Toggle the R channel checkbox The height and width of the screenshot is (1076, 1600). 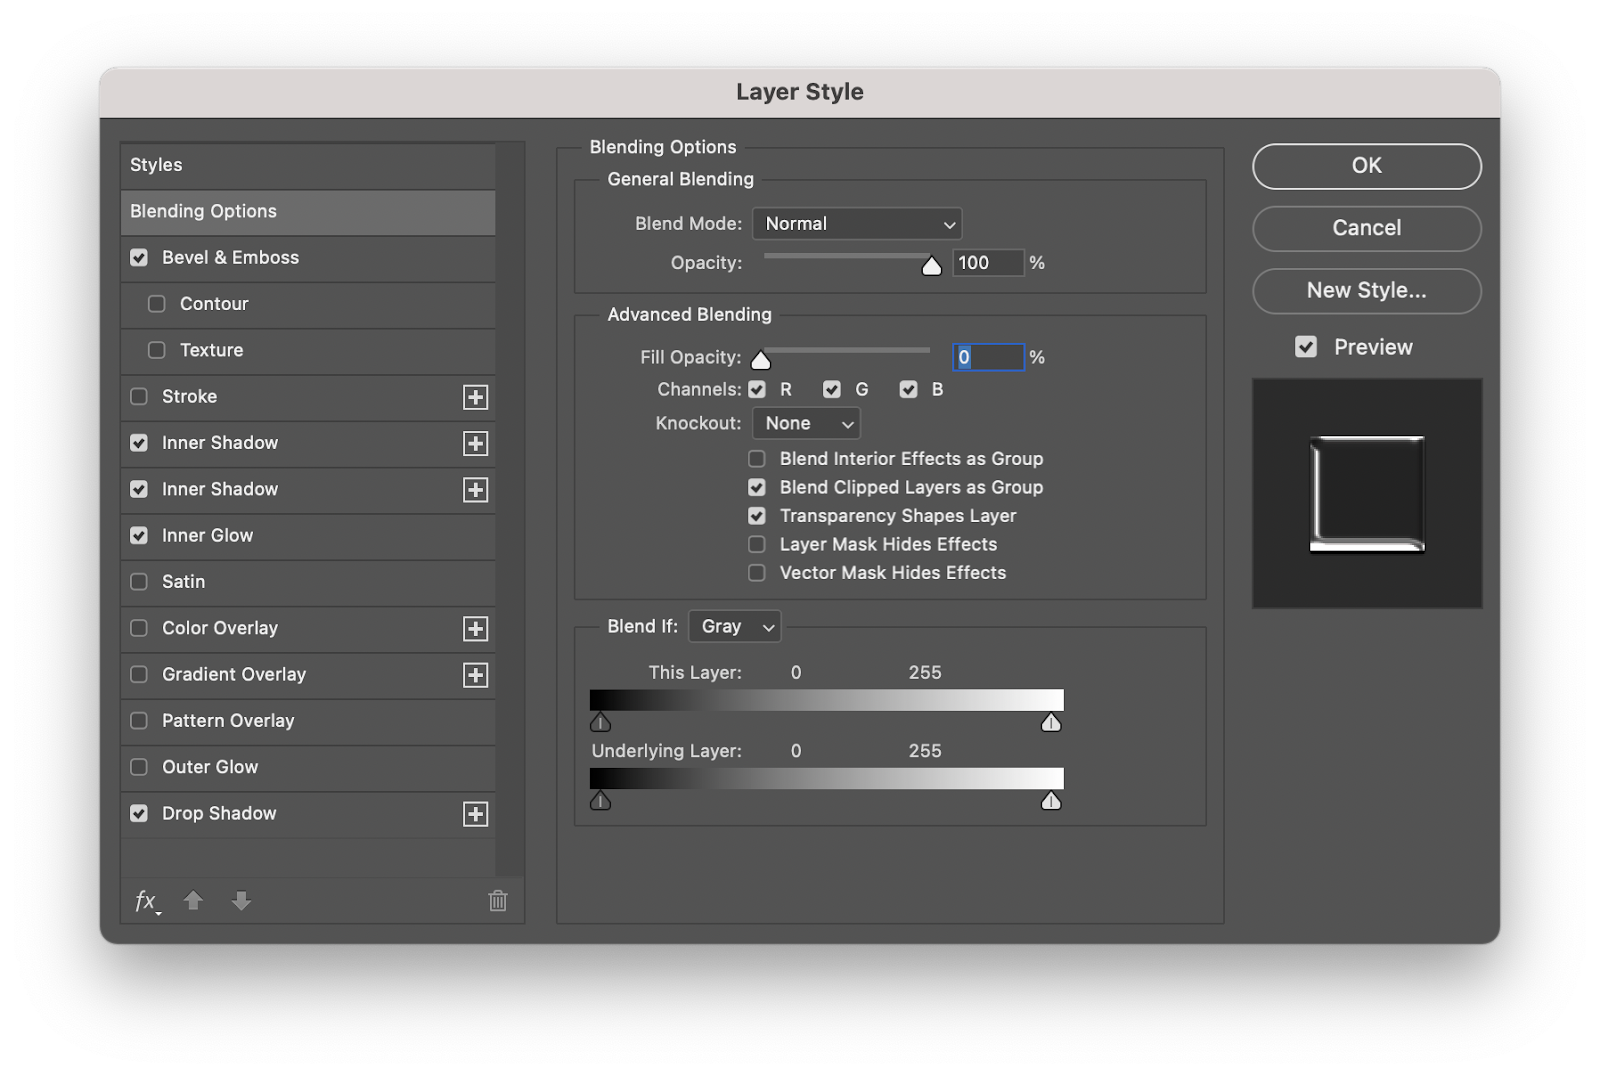pos(757,390)
